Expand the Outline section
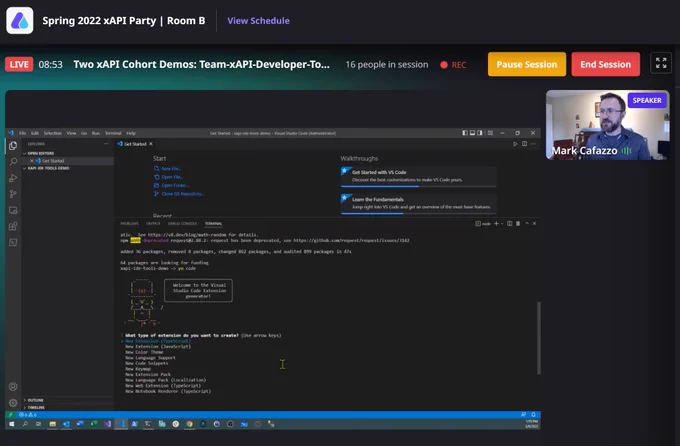The height and width of the screenshot is (446, 680). 67,400
